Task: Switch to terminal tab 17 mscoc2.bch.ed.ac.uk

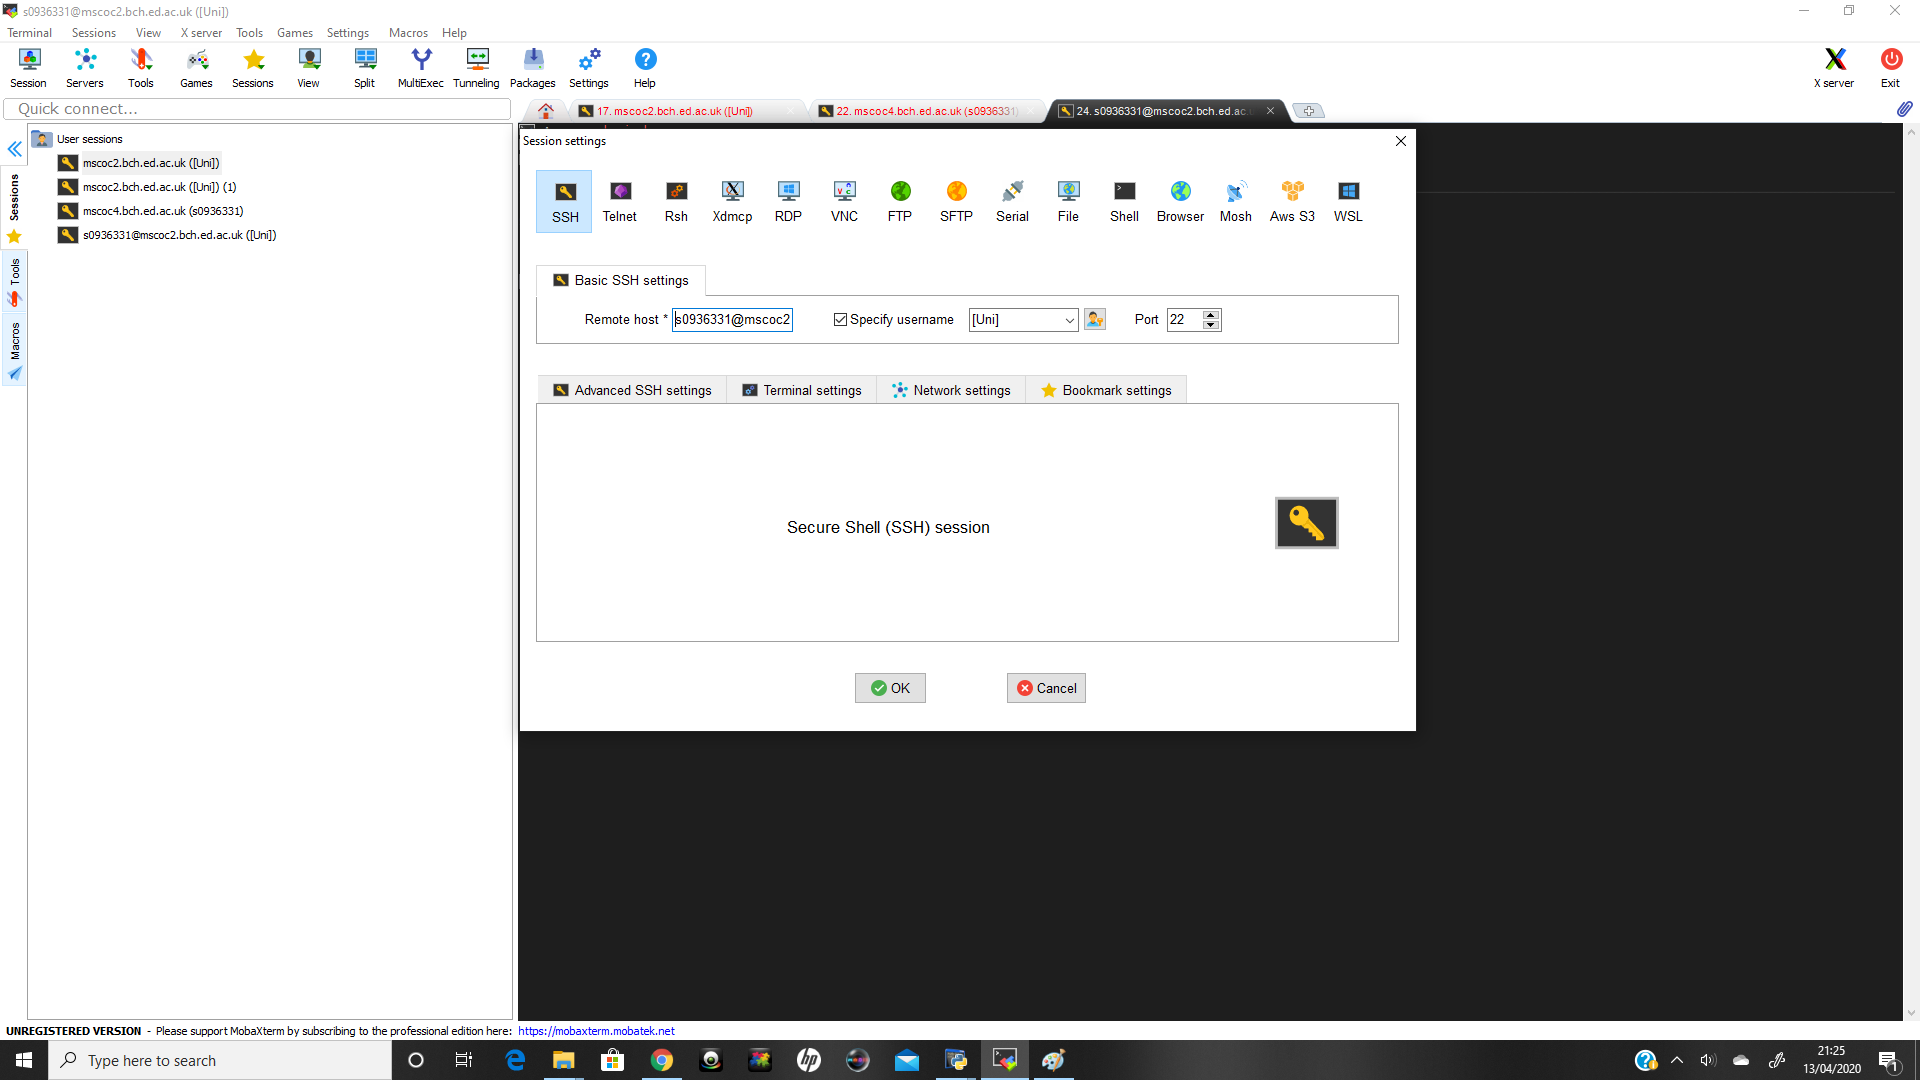Action: point(675,111)
